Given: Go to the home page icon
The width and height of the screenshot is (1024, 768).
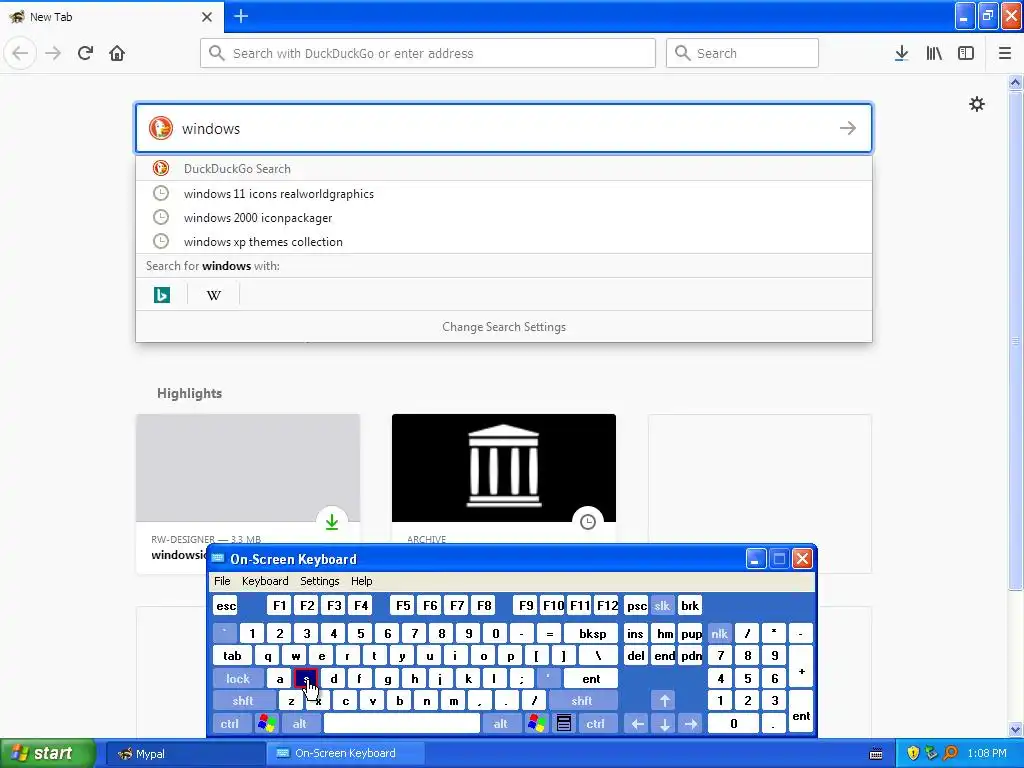Looking at the screenshot, I should click(117, 53).
